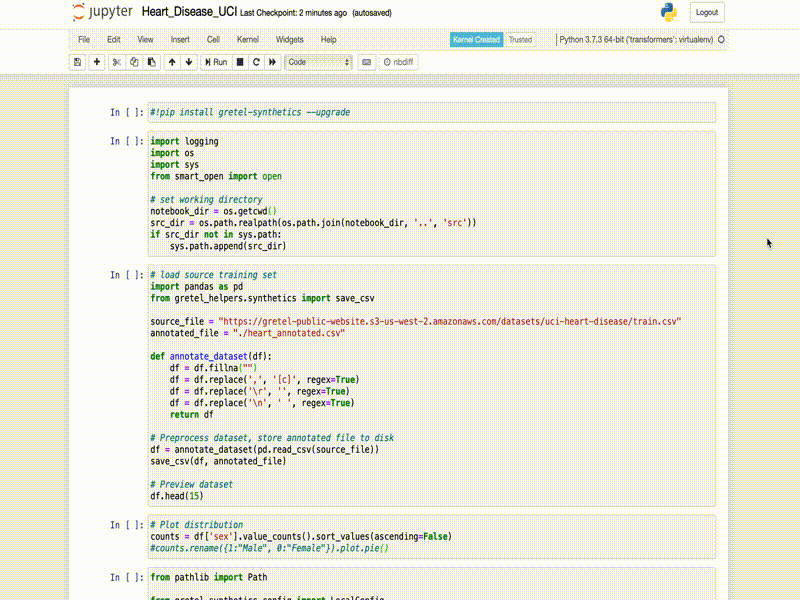The height and width of the screenshot is (600, 800).
Task: Click the '# Preview dataset' comment
Action: (191, 485)
